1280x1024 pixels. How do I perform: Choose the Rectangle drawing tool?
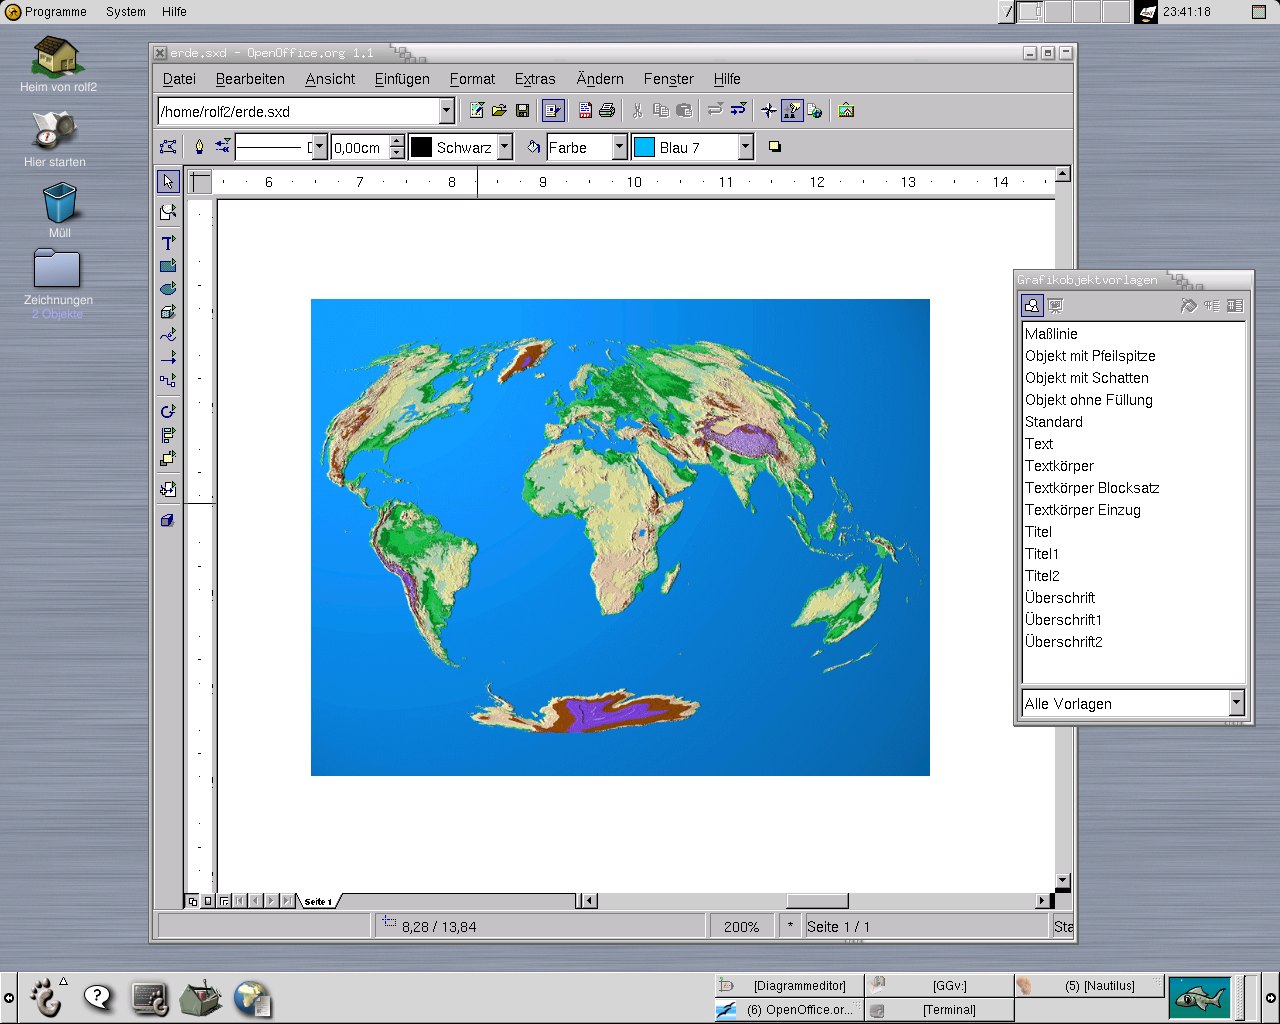(x=168, y=266)
